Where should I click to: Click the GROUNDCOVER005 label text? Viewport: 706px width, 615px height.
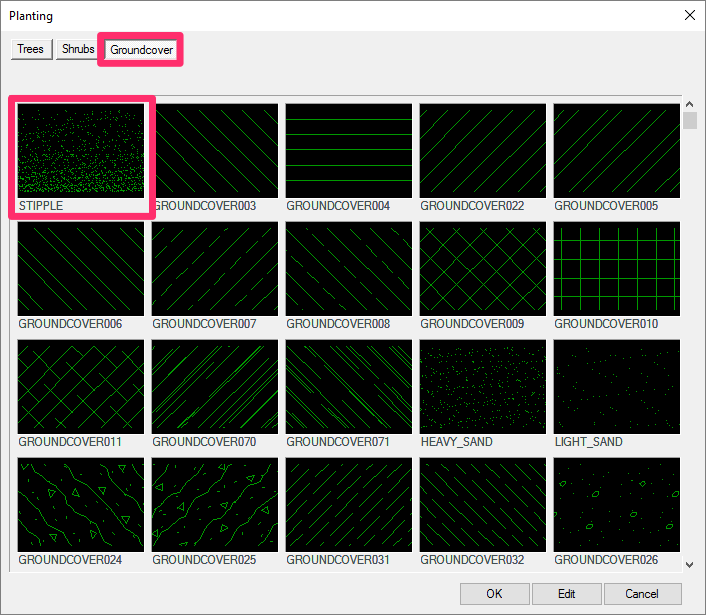(x=606, y=206)
